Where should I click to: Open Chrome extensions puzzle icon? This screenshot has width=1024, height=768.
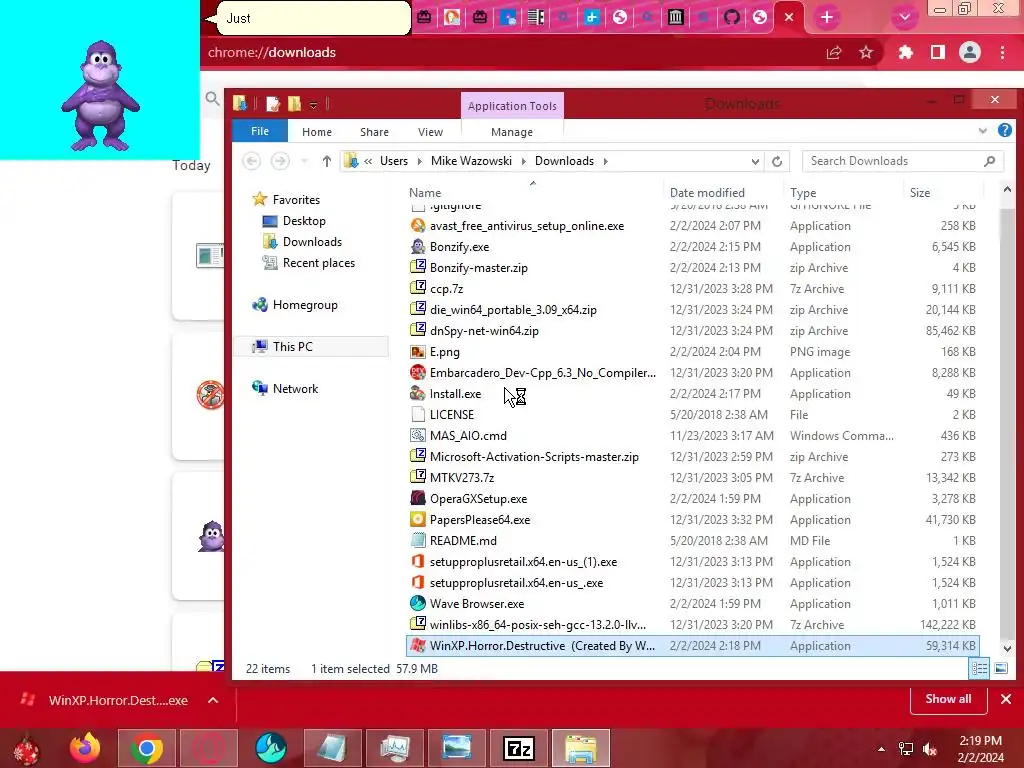pyautogui.click(x=905, y=53)
